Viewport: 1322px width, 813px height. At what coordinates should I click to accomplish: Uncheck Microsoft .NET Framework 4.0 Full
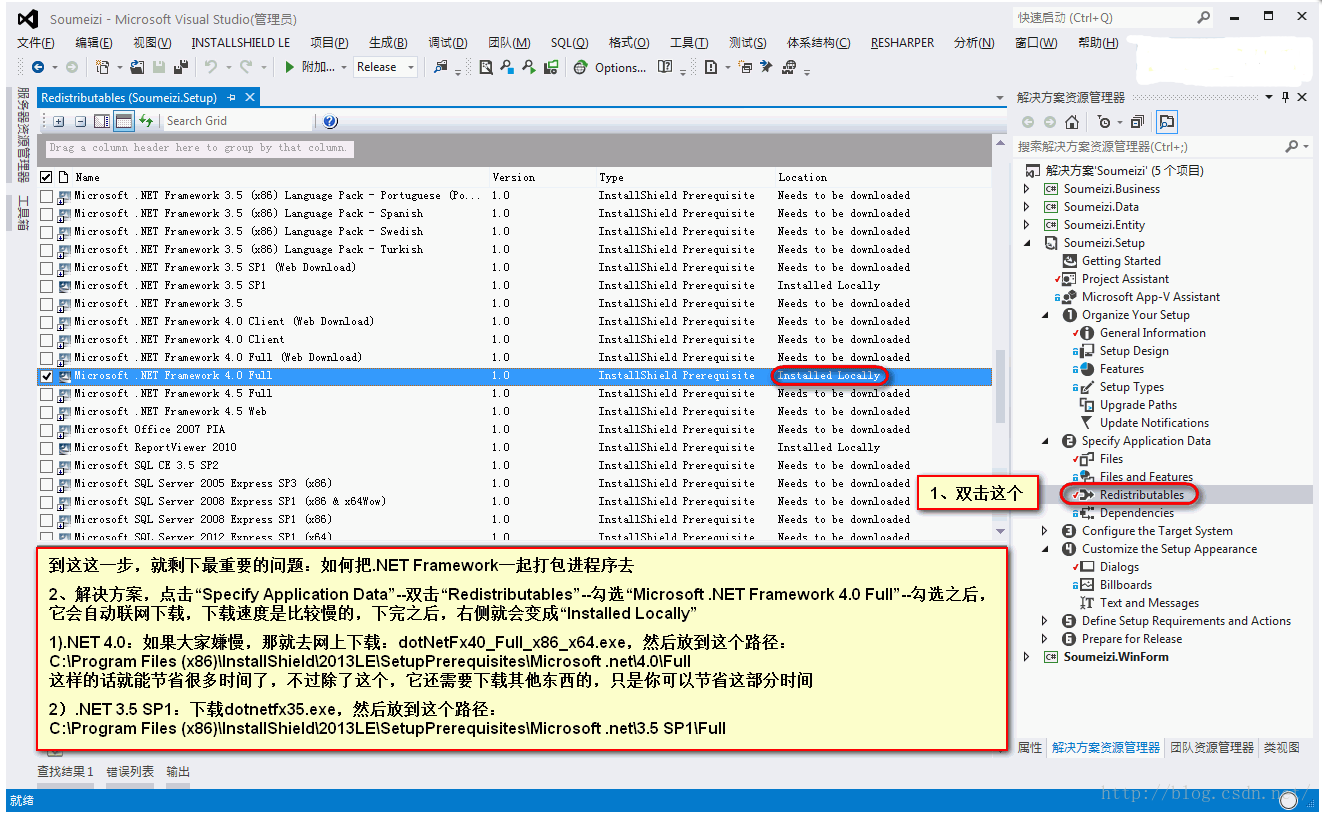[x=46, y=376]
